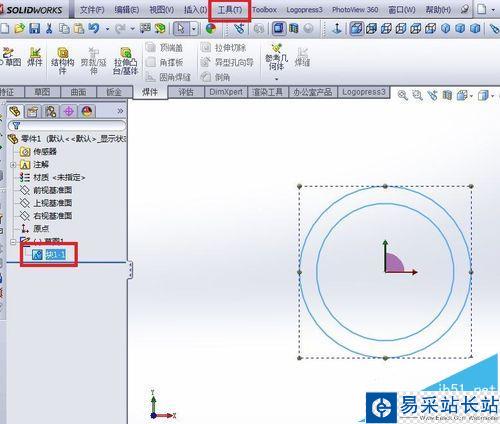Click the Redo arrow icon
Screen dimensions: 500x424
click(120, 29)
